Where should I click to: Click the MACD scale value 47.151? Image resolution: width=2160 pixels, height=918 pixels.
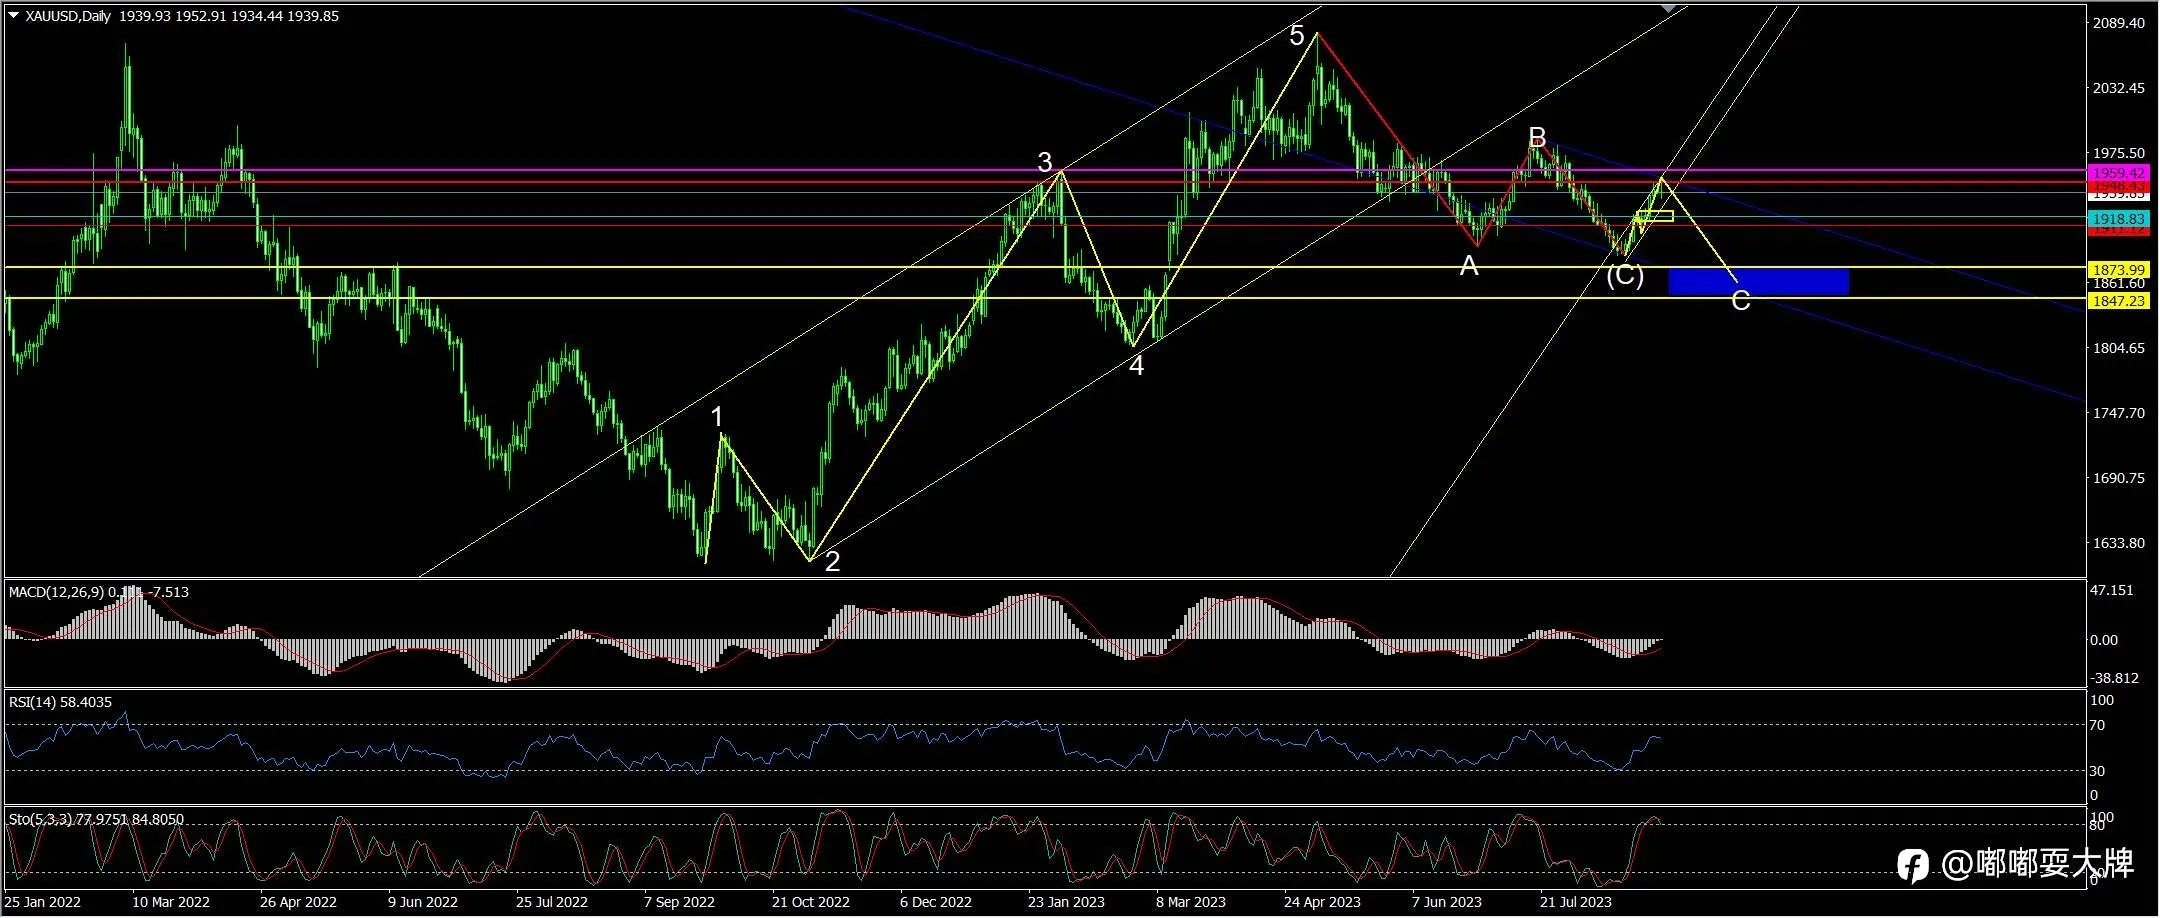tap(2111, 590)
